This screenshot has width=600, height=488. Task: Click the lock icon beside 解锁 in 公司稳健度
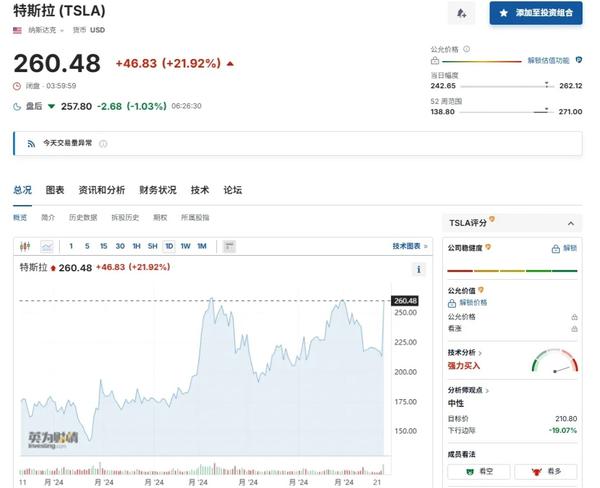point(556,248)
